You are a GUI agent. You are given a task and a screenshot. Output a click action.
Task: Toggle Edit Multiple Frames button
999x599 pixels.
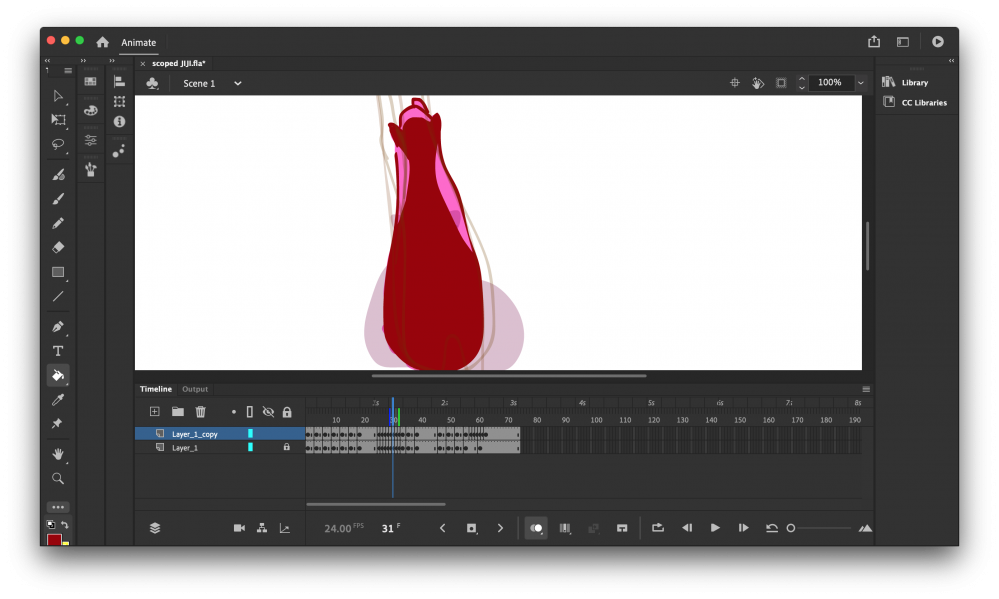tap(565, 528)
